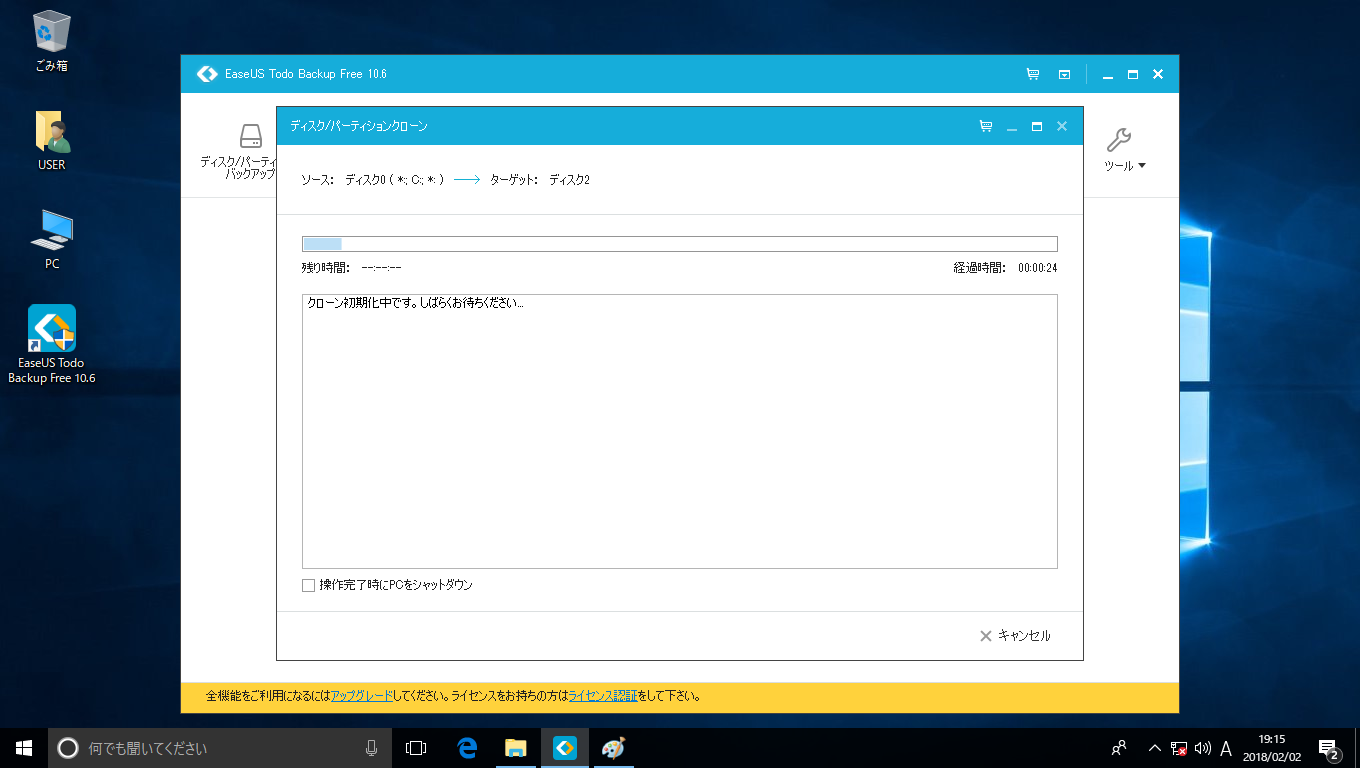Viewport: 1360px width, 768px height.
Task: Open the Windows Start menu
Action: tap(24, 748)
